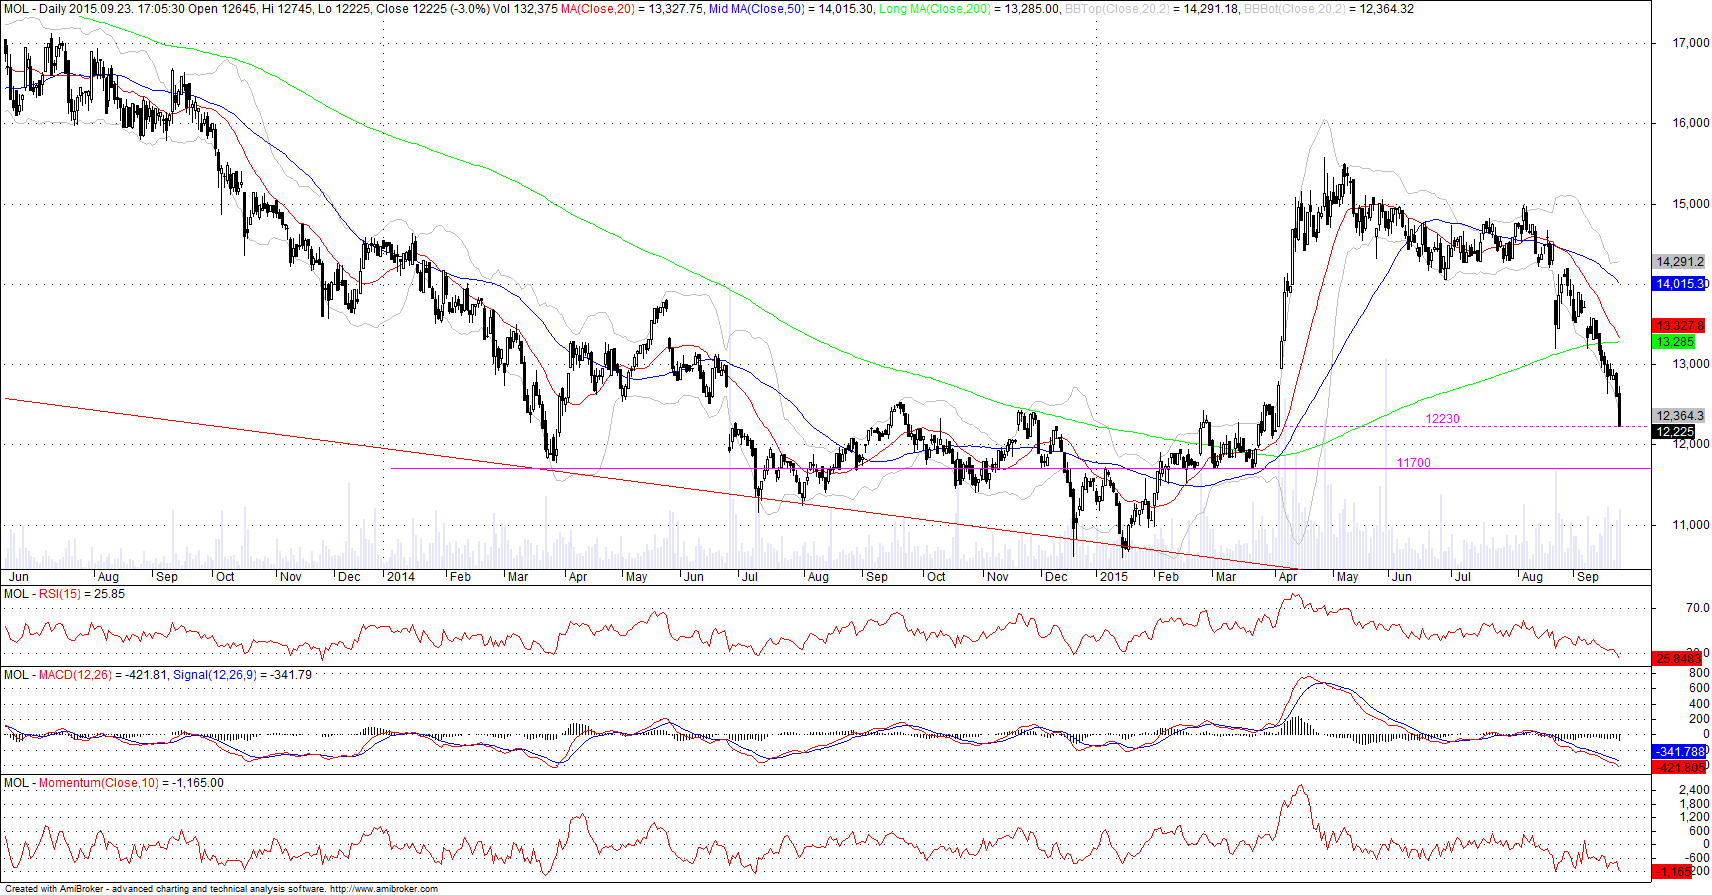Click the 1,800 momentum axis label
Screen dimensions: 1712x895
click(1694, 804)
